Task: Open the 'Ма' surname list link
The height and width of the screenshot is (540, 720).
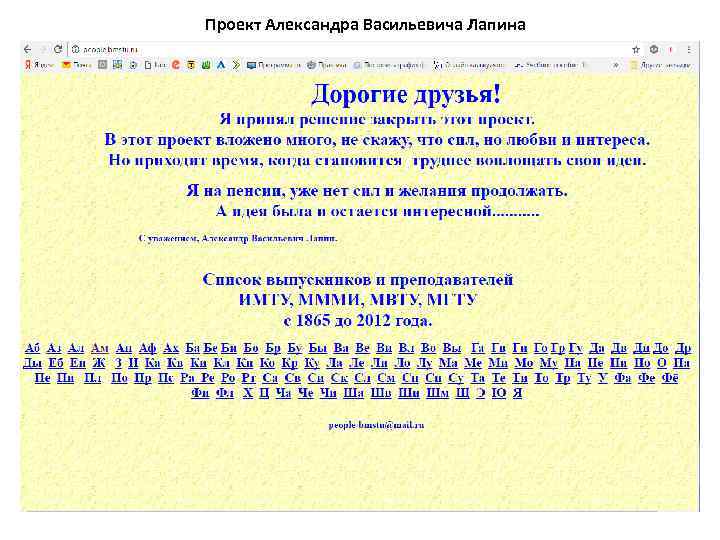Action: pyautogui.click(x=448, y=363)
